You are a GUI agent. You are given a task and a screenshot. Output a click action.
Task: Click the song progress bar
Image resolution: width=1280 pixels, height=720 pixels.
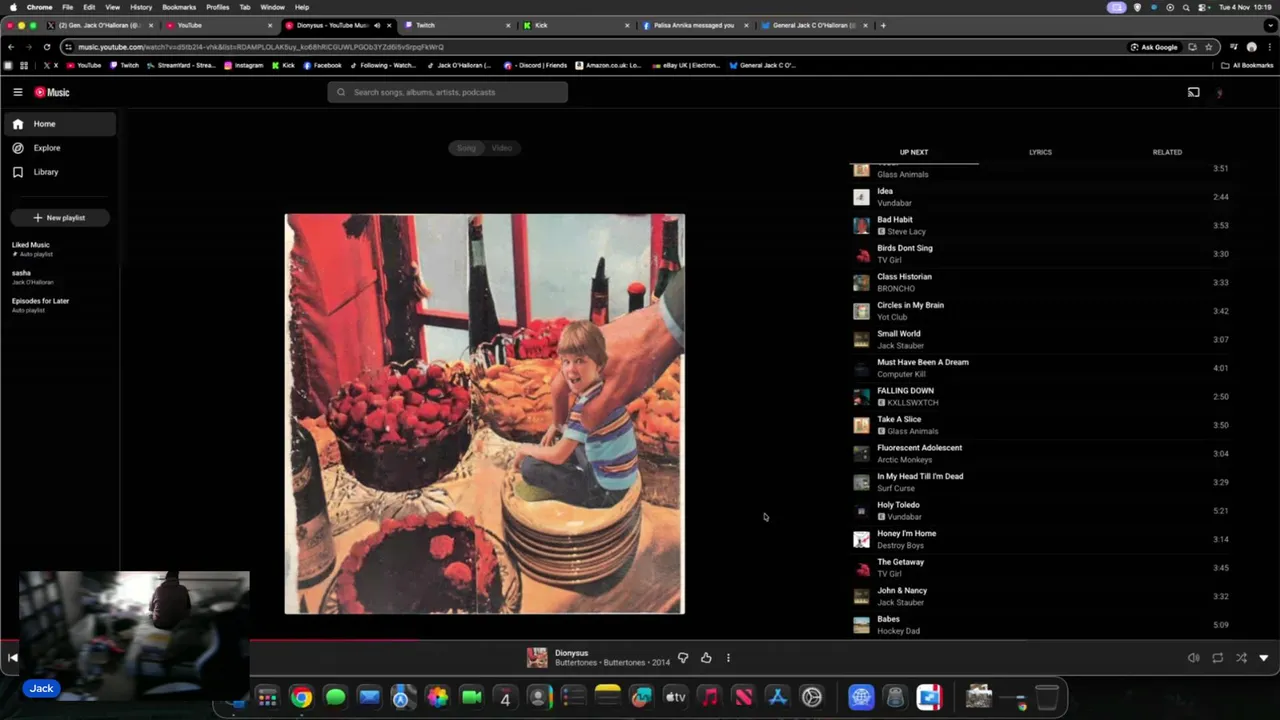640,640
